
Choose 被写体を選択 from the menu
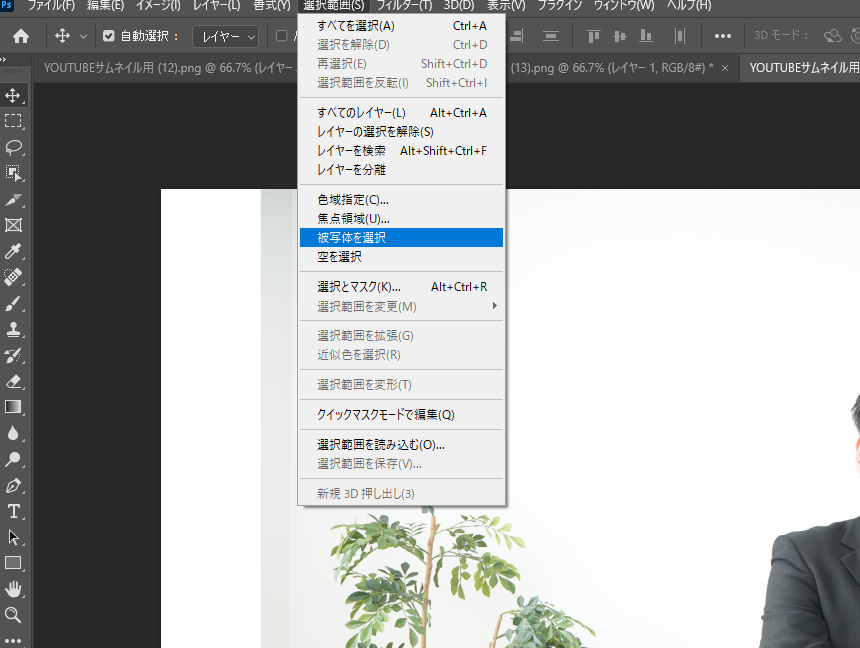(402, 237)
